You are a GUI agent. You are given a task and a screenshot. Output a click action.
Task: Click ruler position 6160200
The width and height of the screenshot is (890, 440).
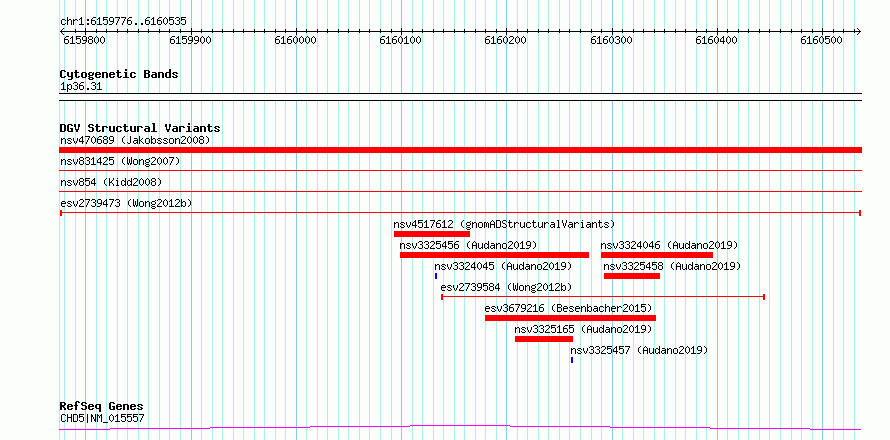coord(506,40)
